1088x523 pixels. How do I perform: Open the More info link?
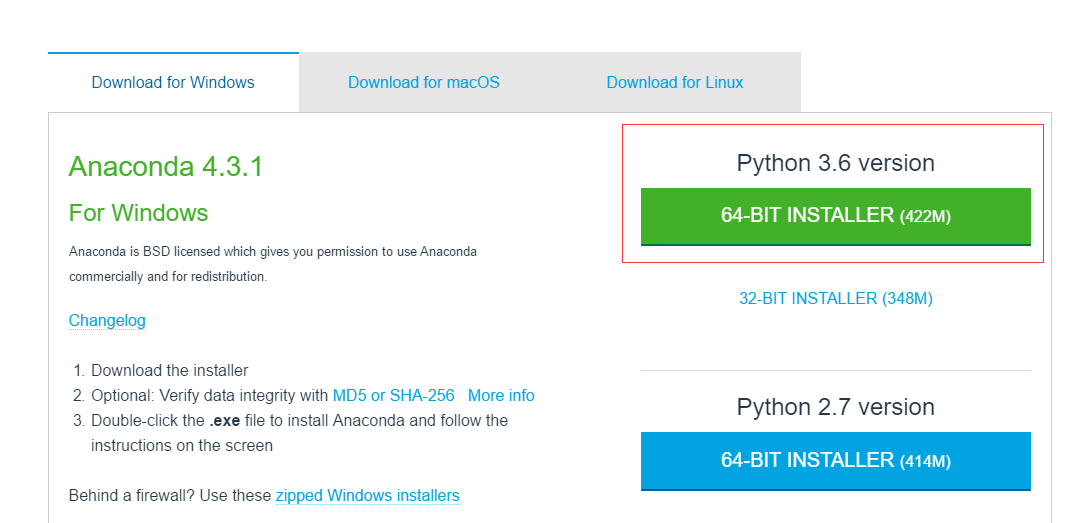click(x=501, y=395)
